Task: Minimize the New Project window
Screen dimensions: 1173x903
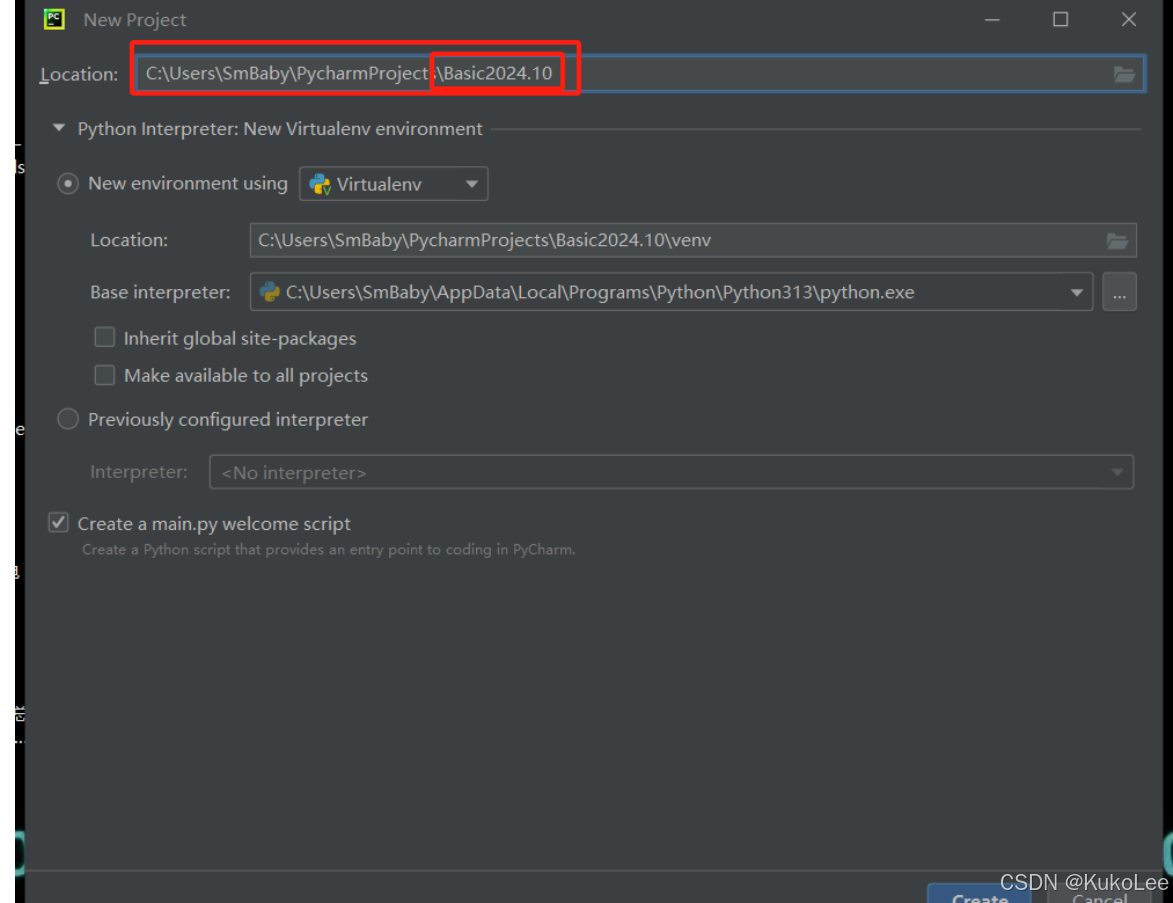Action: (992, 19)
